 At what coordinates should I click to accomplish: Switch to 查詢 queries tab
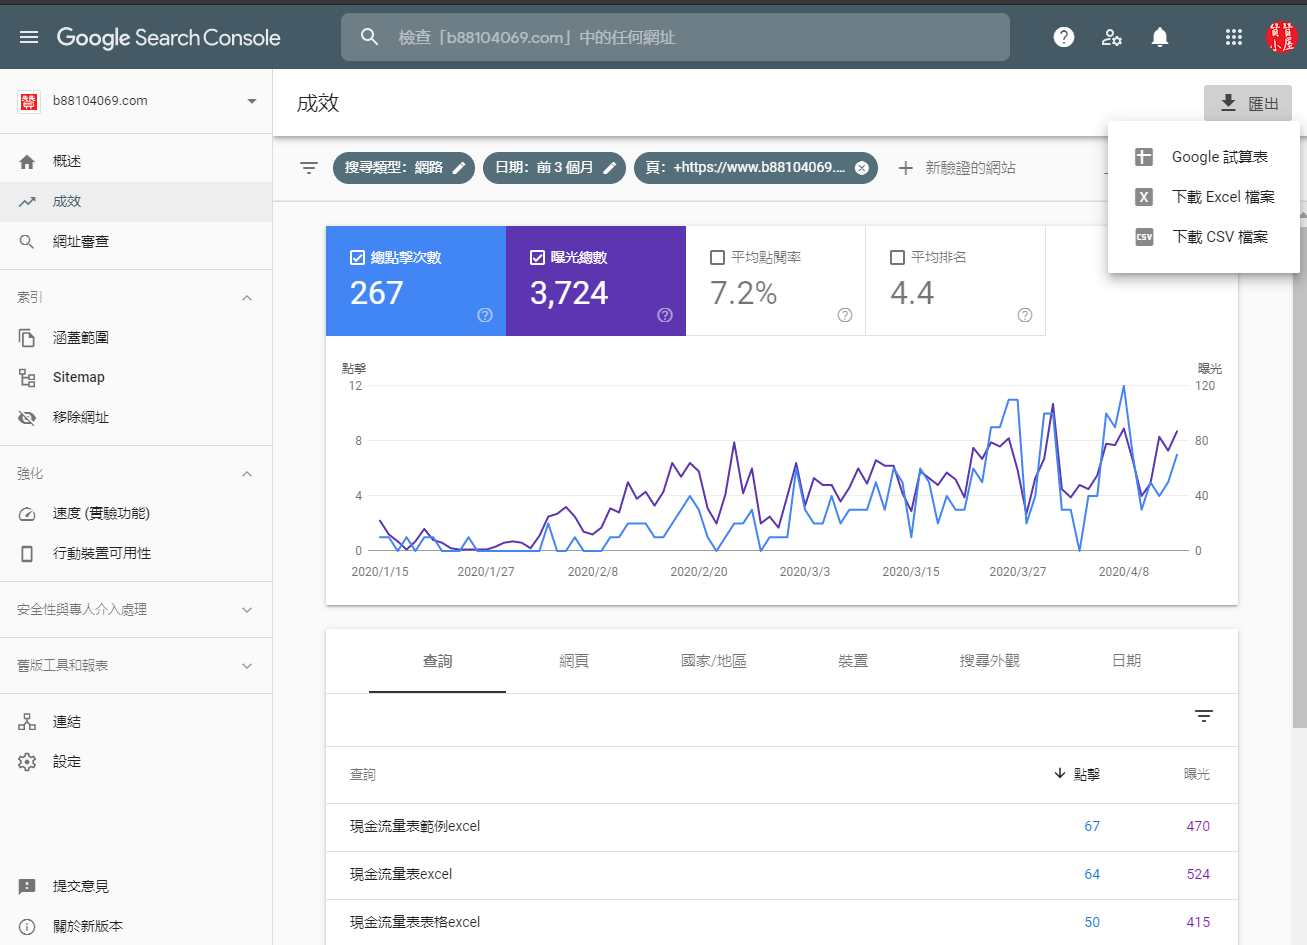coord(437,661)
